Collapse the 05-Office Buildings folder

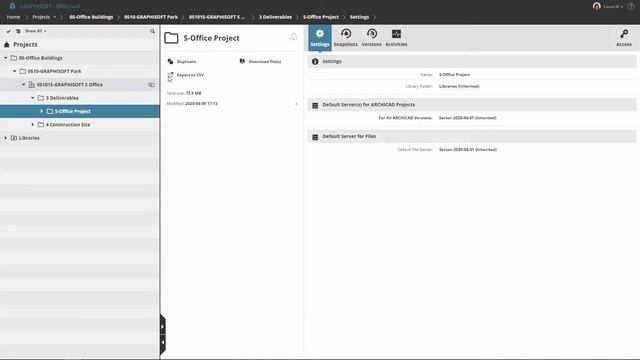[6, 58]
